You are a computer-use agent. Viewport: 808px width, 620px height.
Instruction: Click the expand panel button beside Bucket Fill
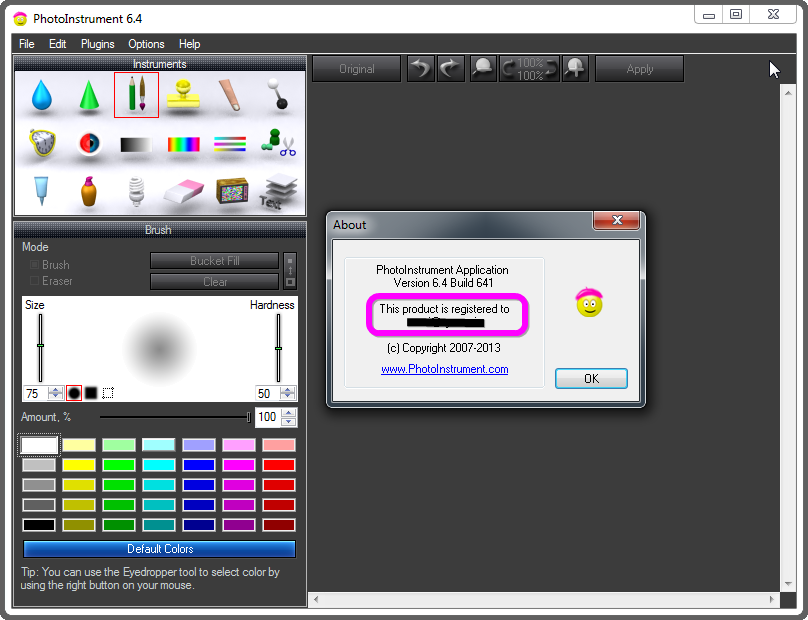tap(290, 271)
